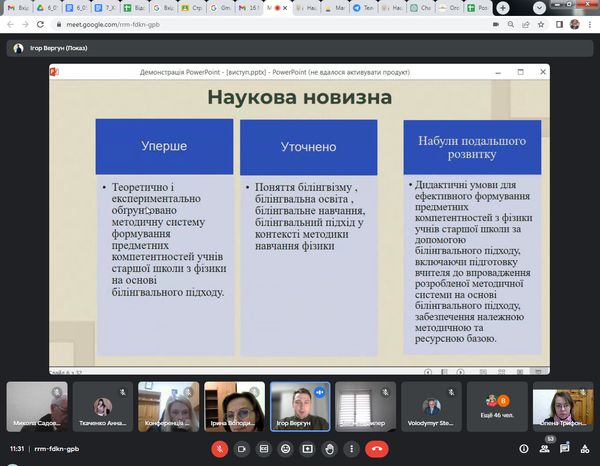Click Volodymyr Ste... participant tile

430,407
